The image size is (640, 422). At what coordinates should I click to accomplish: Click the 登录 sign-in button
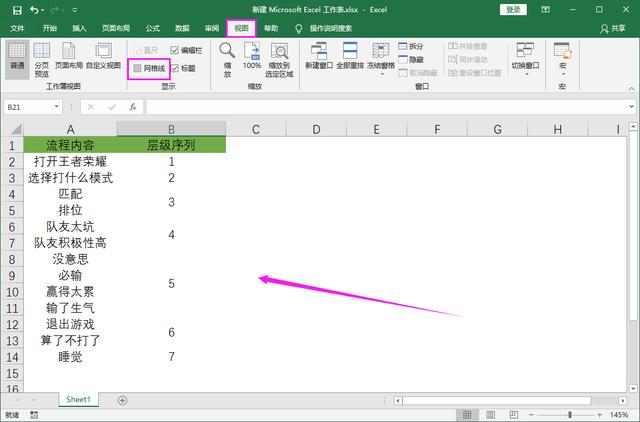point(513,10)
